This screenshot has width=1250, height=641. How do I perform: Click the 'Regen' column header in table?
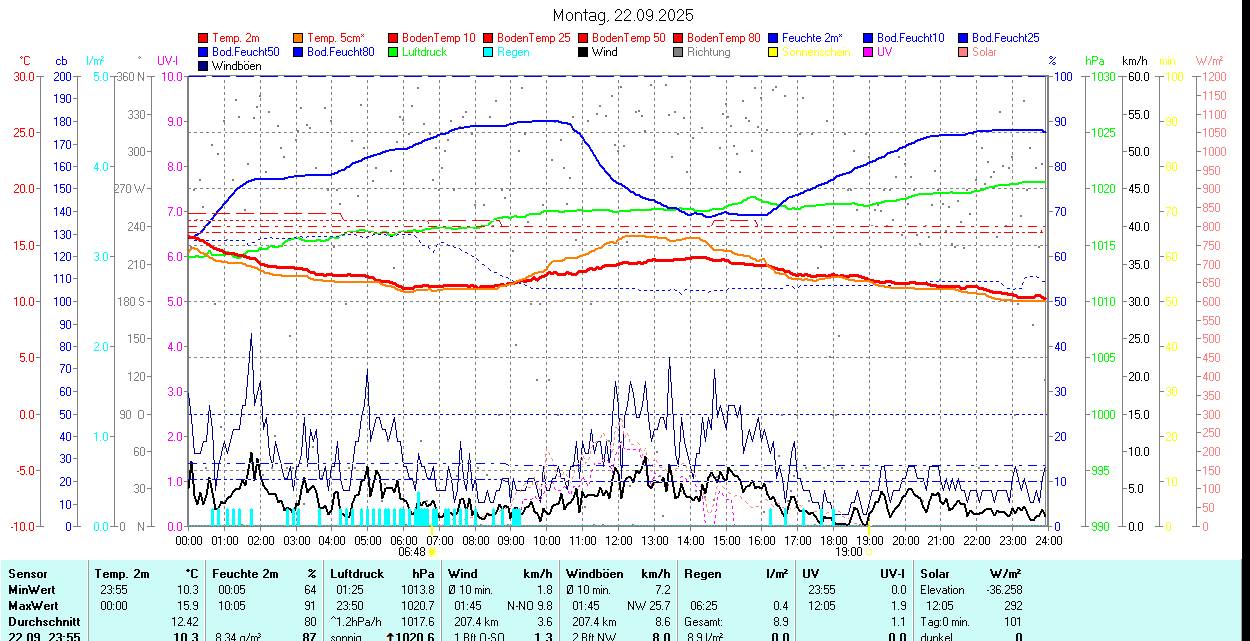701,574
